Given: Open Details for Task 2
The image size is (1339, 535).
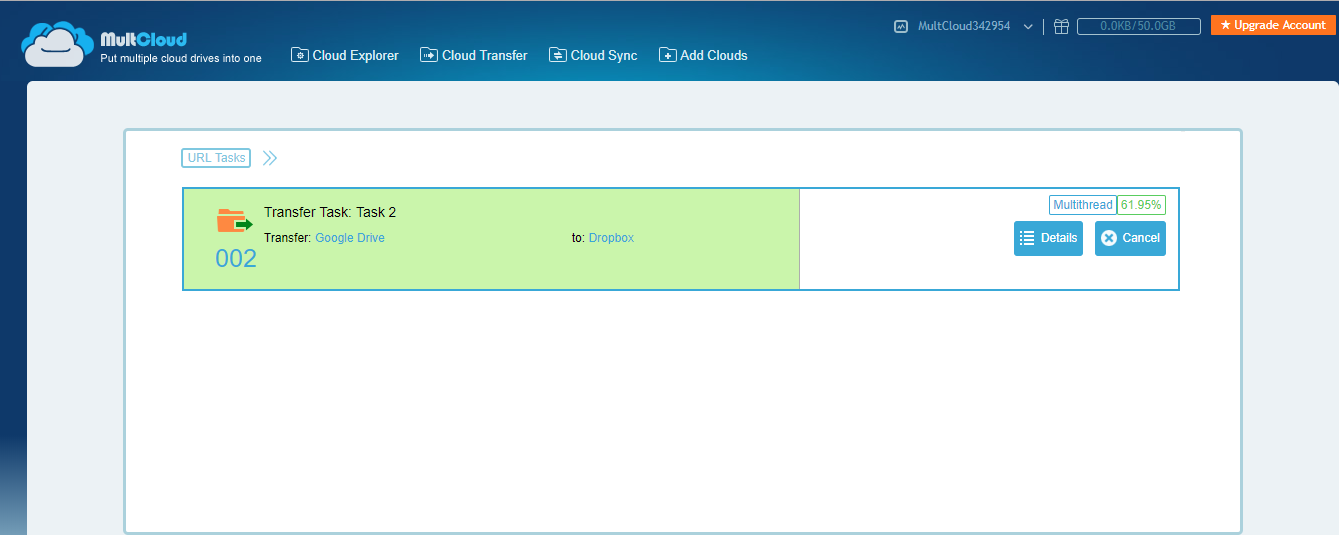Looking at the screenshot, I should point(1048,238).
